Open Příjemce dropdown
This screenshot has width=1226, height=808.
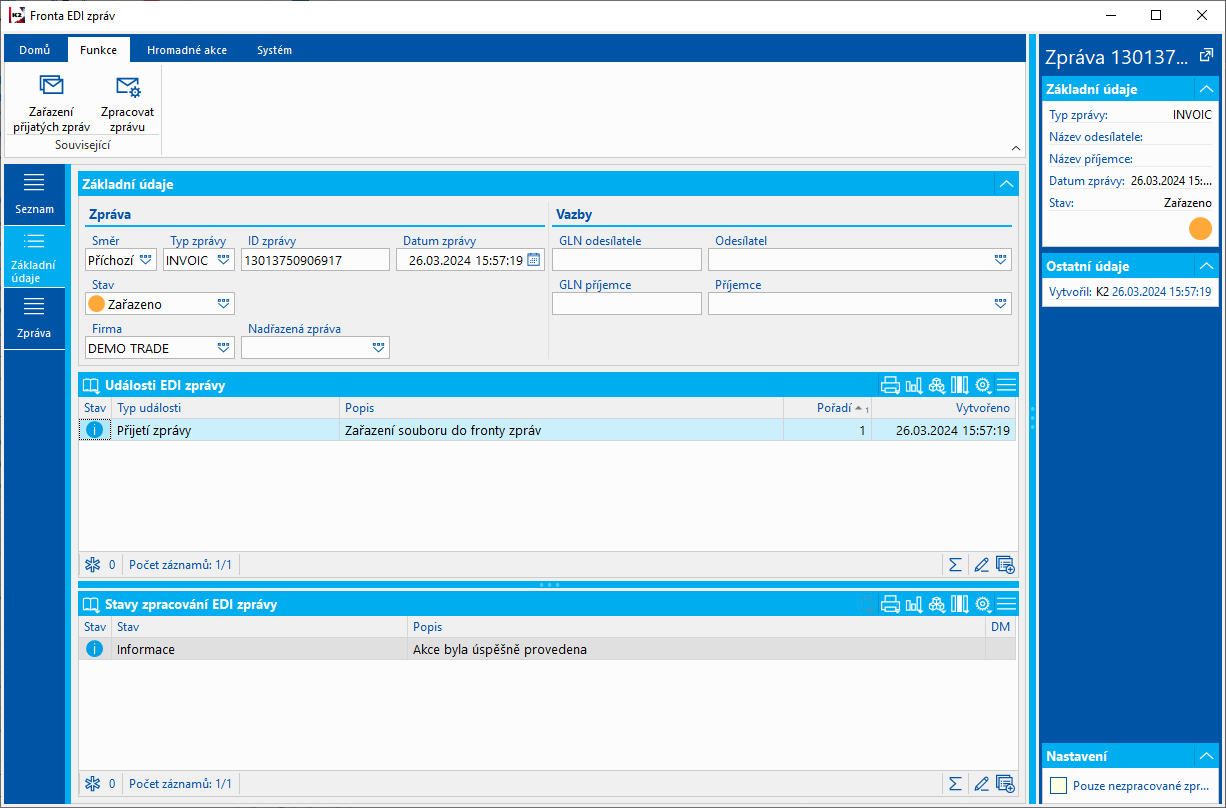[x=1000, y=304]
